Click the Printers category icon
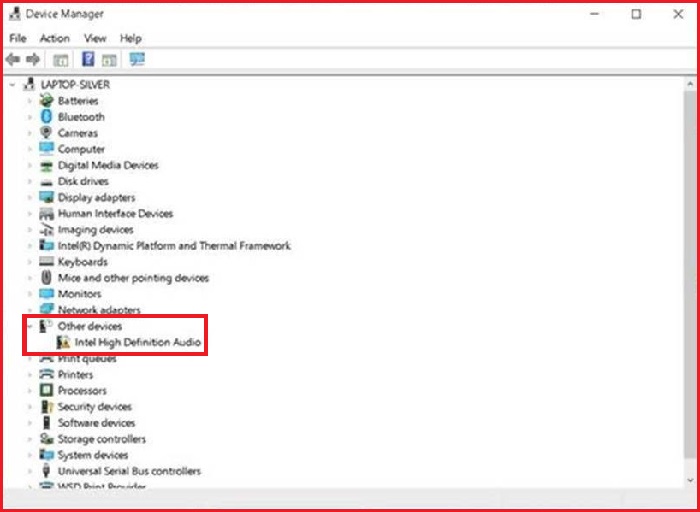Screen dimensions: 700x512 (x=46, y=374)
